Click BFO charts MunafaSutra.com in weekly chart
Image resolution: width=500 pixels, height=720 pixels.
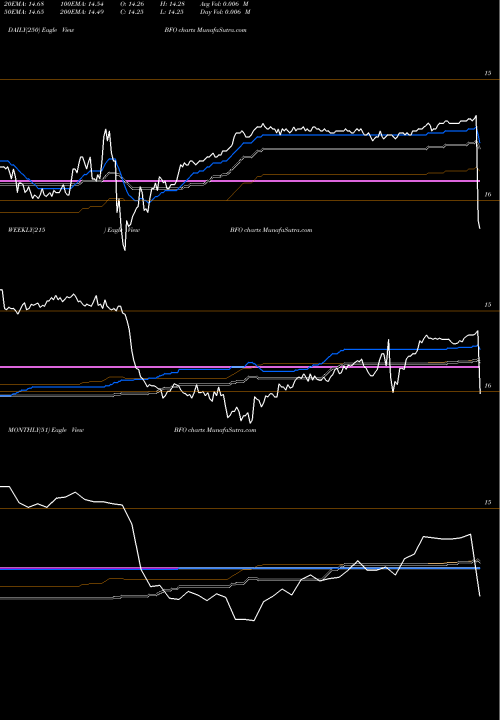click(x=271, y=230)
